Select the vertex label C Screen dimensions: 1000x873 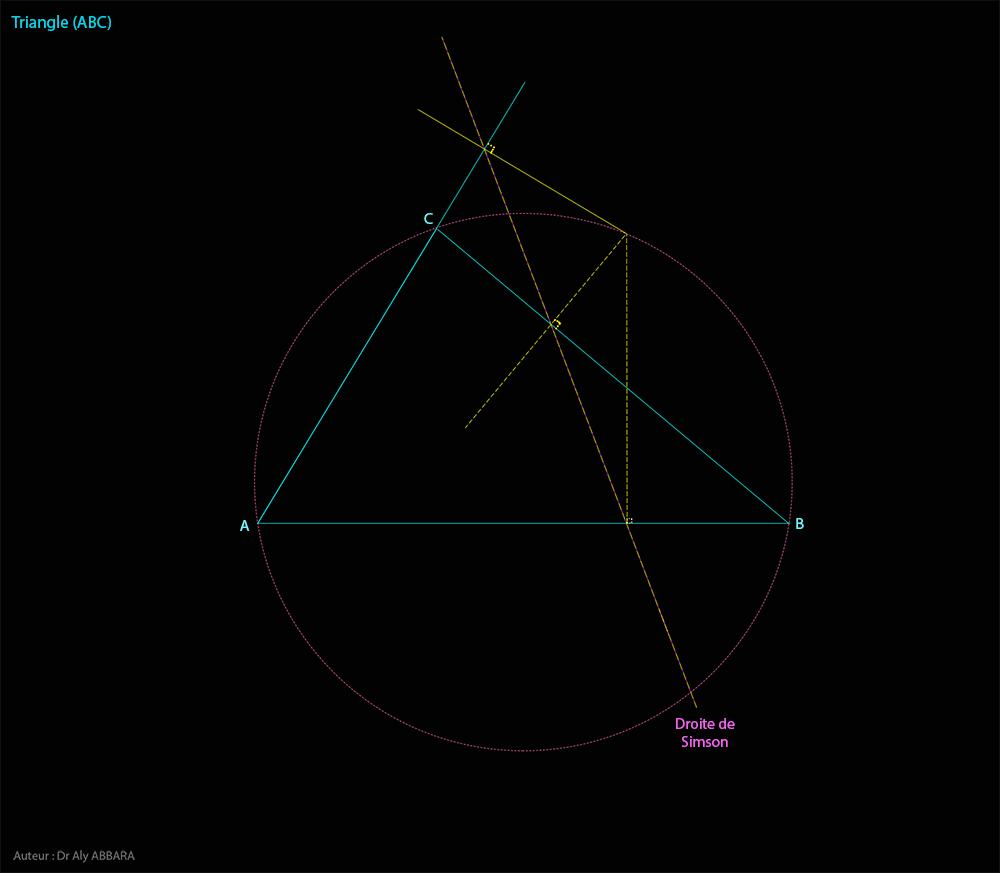[428, 219]
